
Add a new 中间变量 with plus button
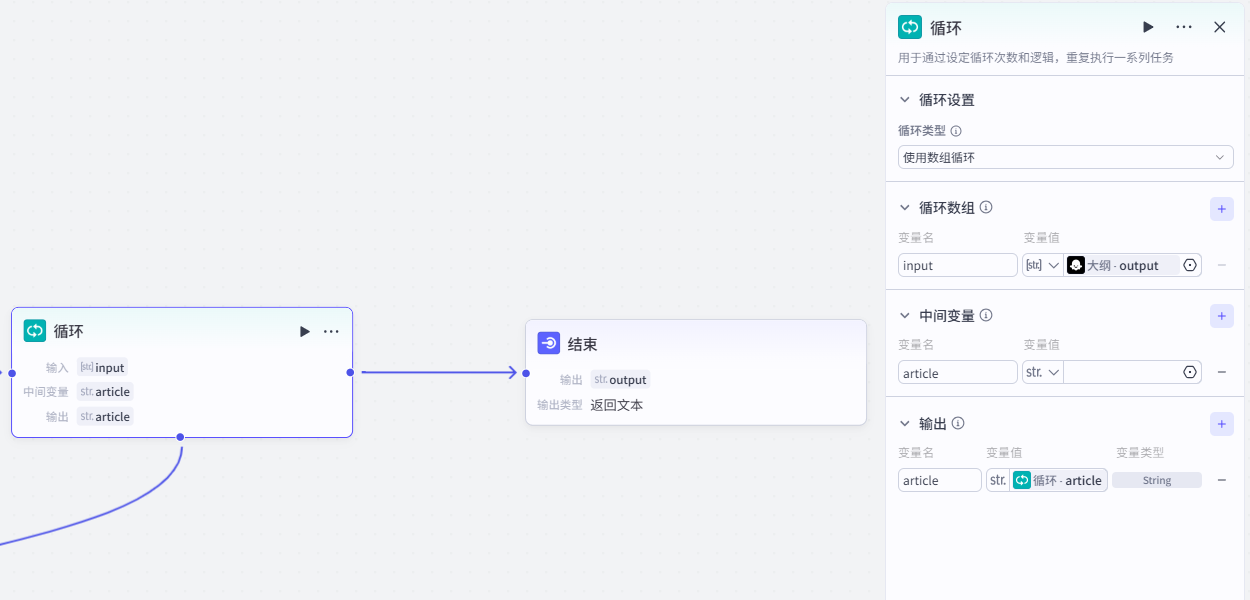coord(1221,316)
